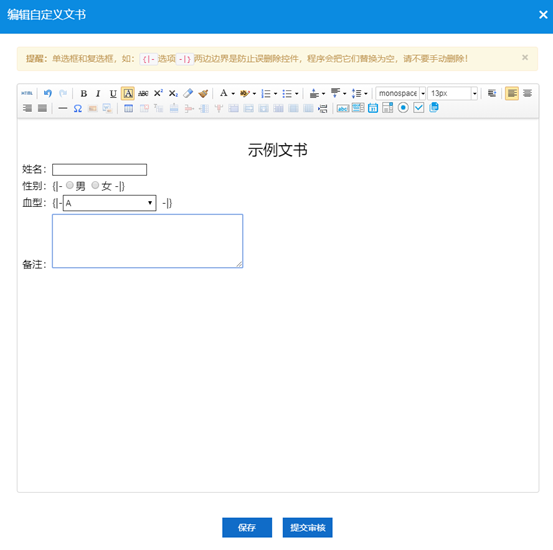Close the 编辑自定义文书 dialog

pyautogui.click(x=543, y=15)
